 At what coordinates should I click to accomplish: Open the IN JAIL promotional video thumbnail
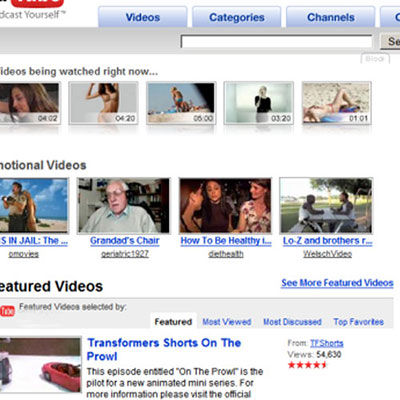pos(34,205)
